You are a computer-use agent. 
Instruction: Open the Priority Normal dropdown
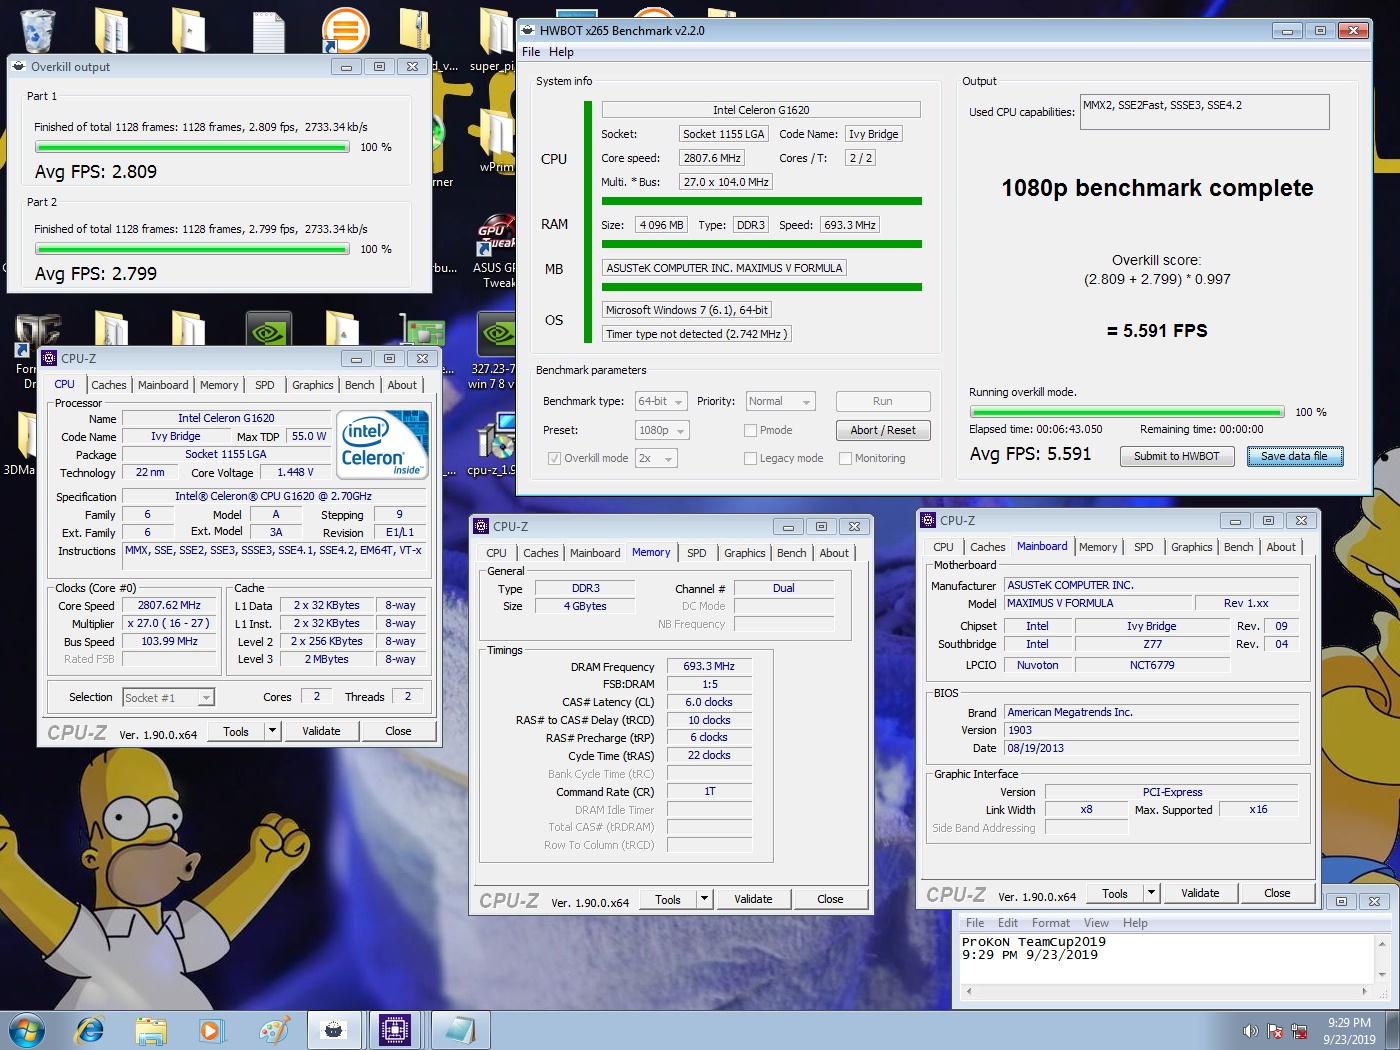781,401
